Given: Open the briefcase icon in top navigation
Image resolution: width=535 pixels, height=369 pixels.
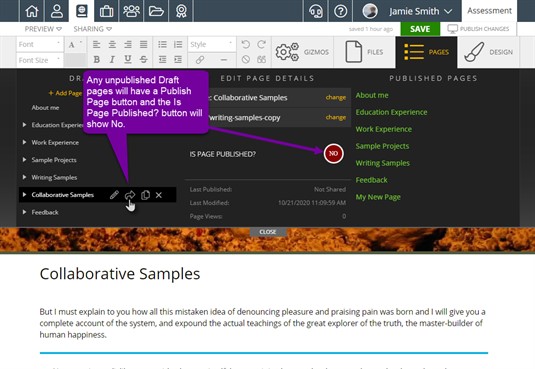Looking at the screenshot, I should tap(106, 11).
